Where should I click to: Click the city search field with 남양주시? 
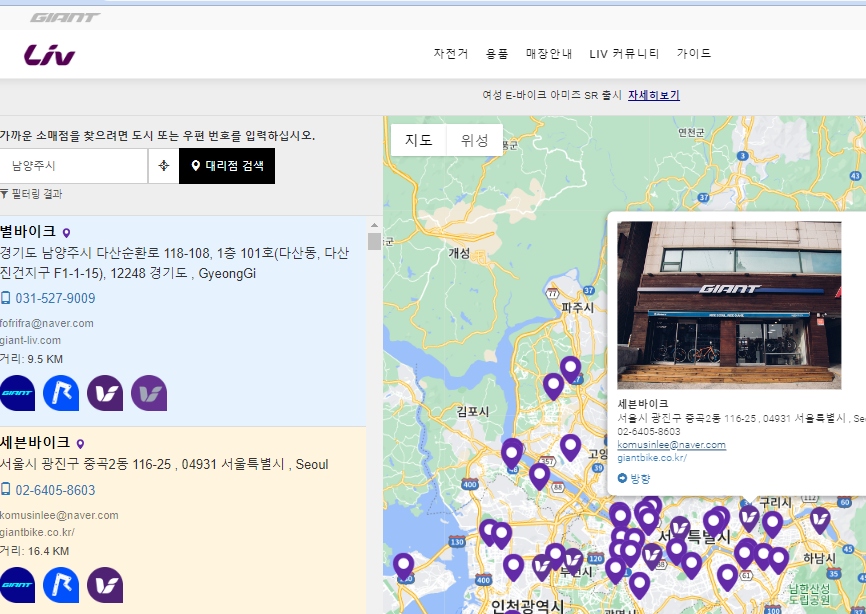click(73, 166)
